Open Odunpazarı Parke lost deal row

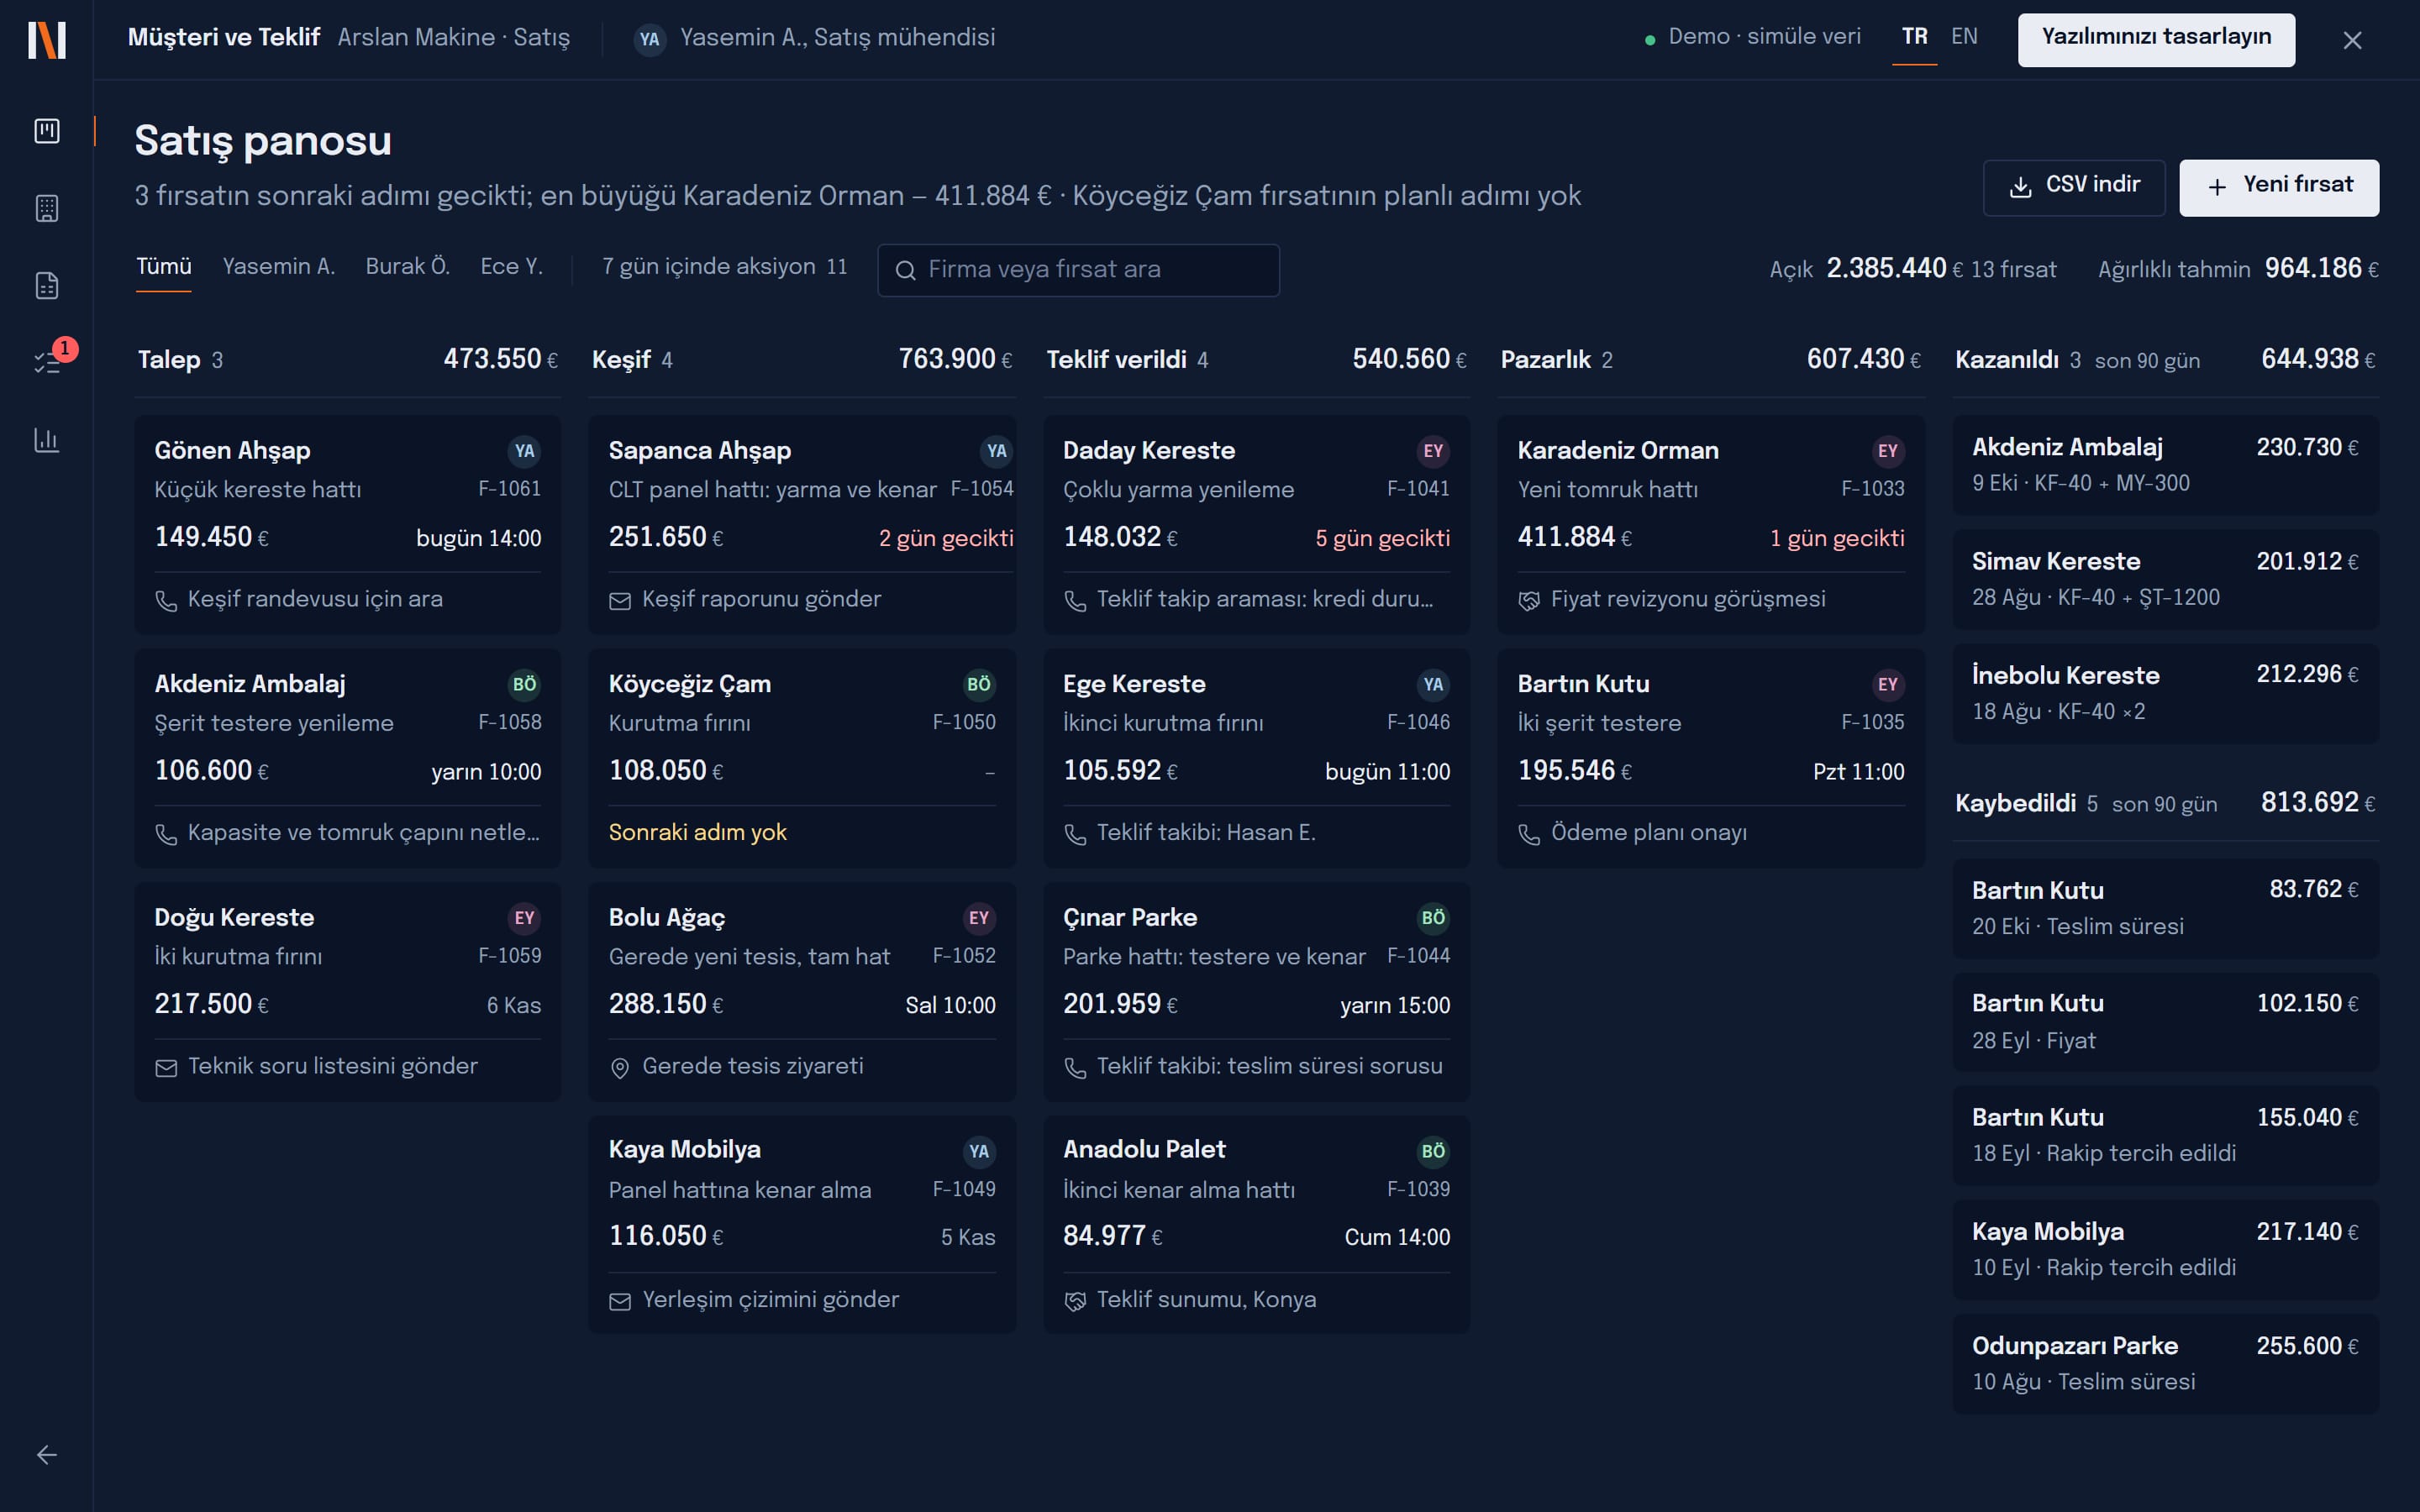pyautogui.click(x=2165, y=1363)
